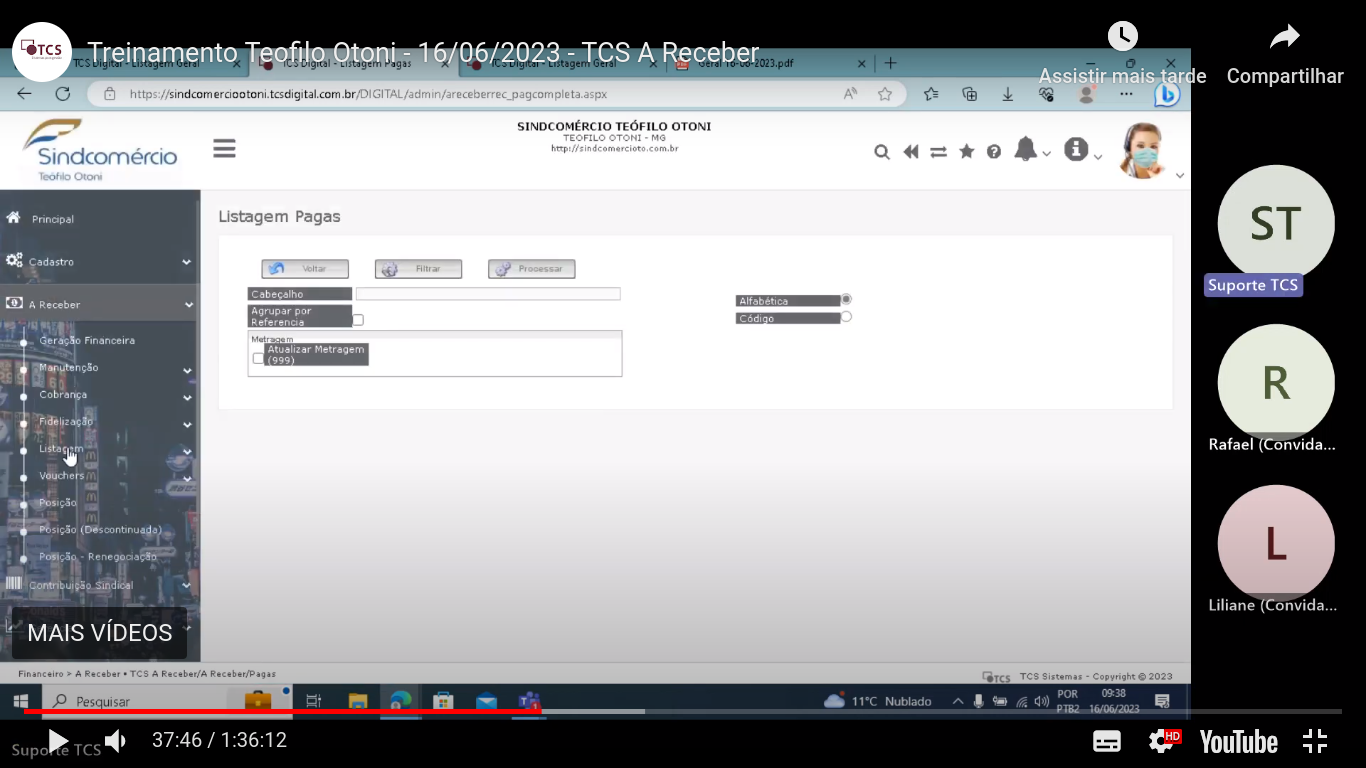Exit full screen in YouTube player
The image size is (1366, 768).
click(x=1315, y=741)
